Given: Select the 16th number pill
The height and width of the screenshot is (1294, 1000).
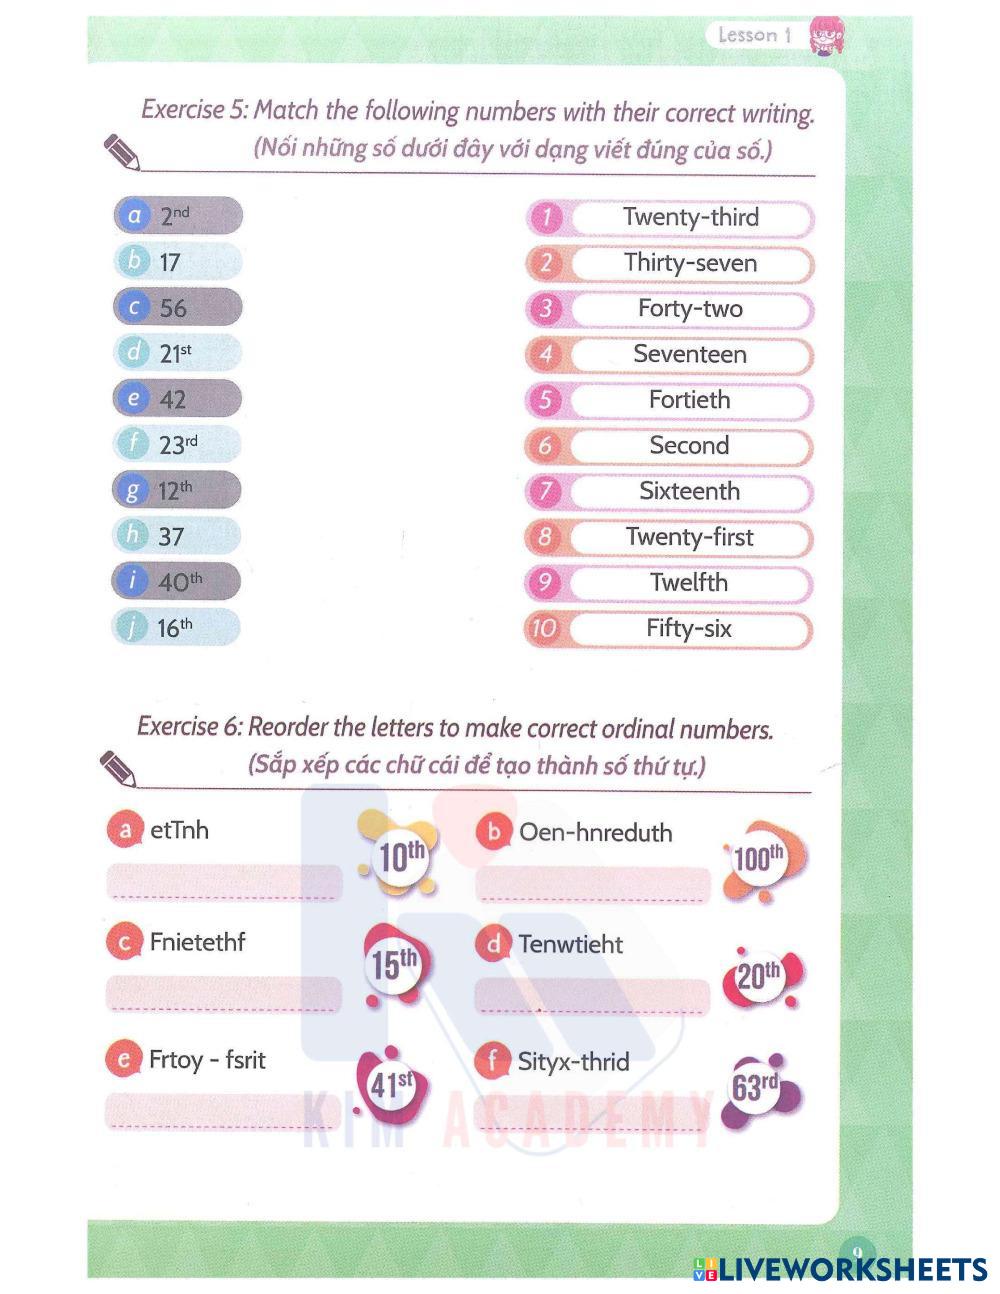Looking at the screenshot, I should pyautogui.click(x=177, y=628).
